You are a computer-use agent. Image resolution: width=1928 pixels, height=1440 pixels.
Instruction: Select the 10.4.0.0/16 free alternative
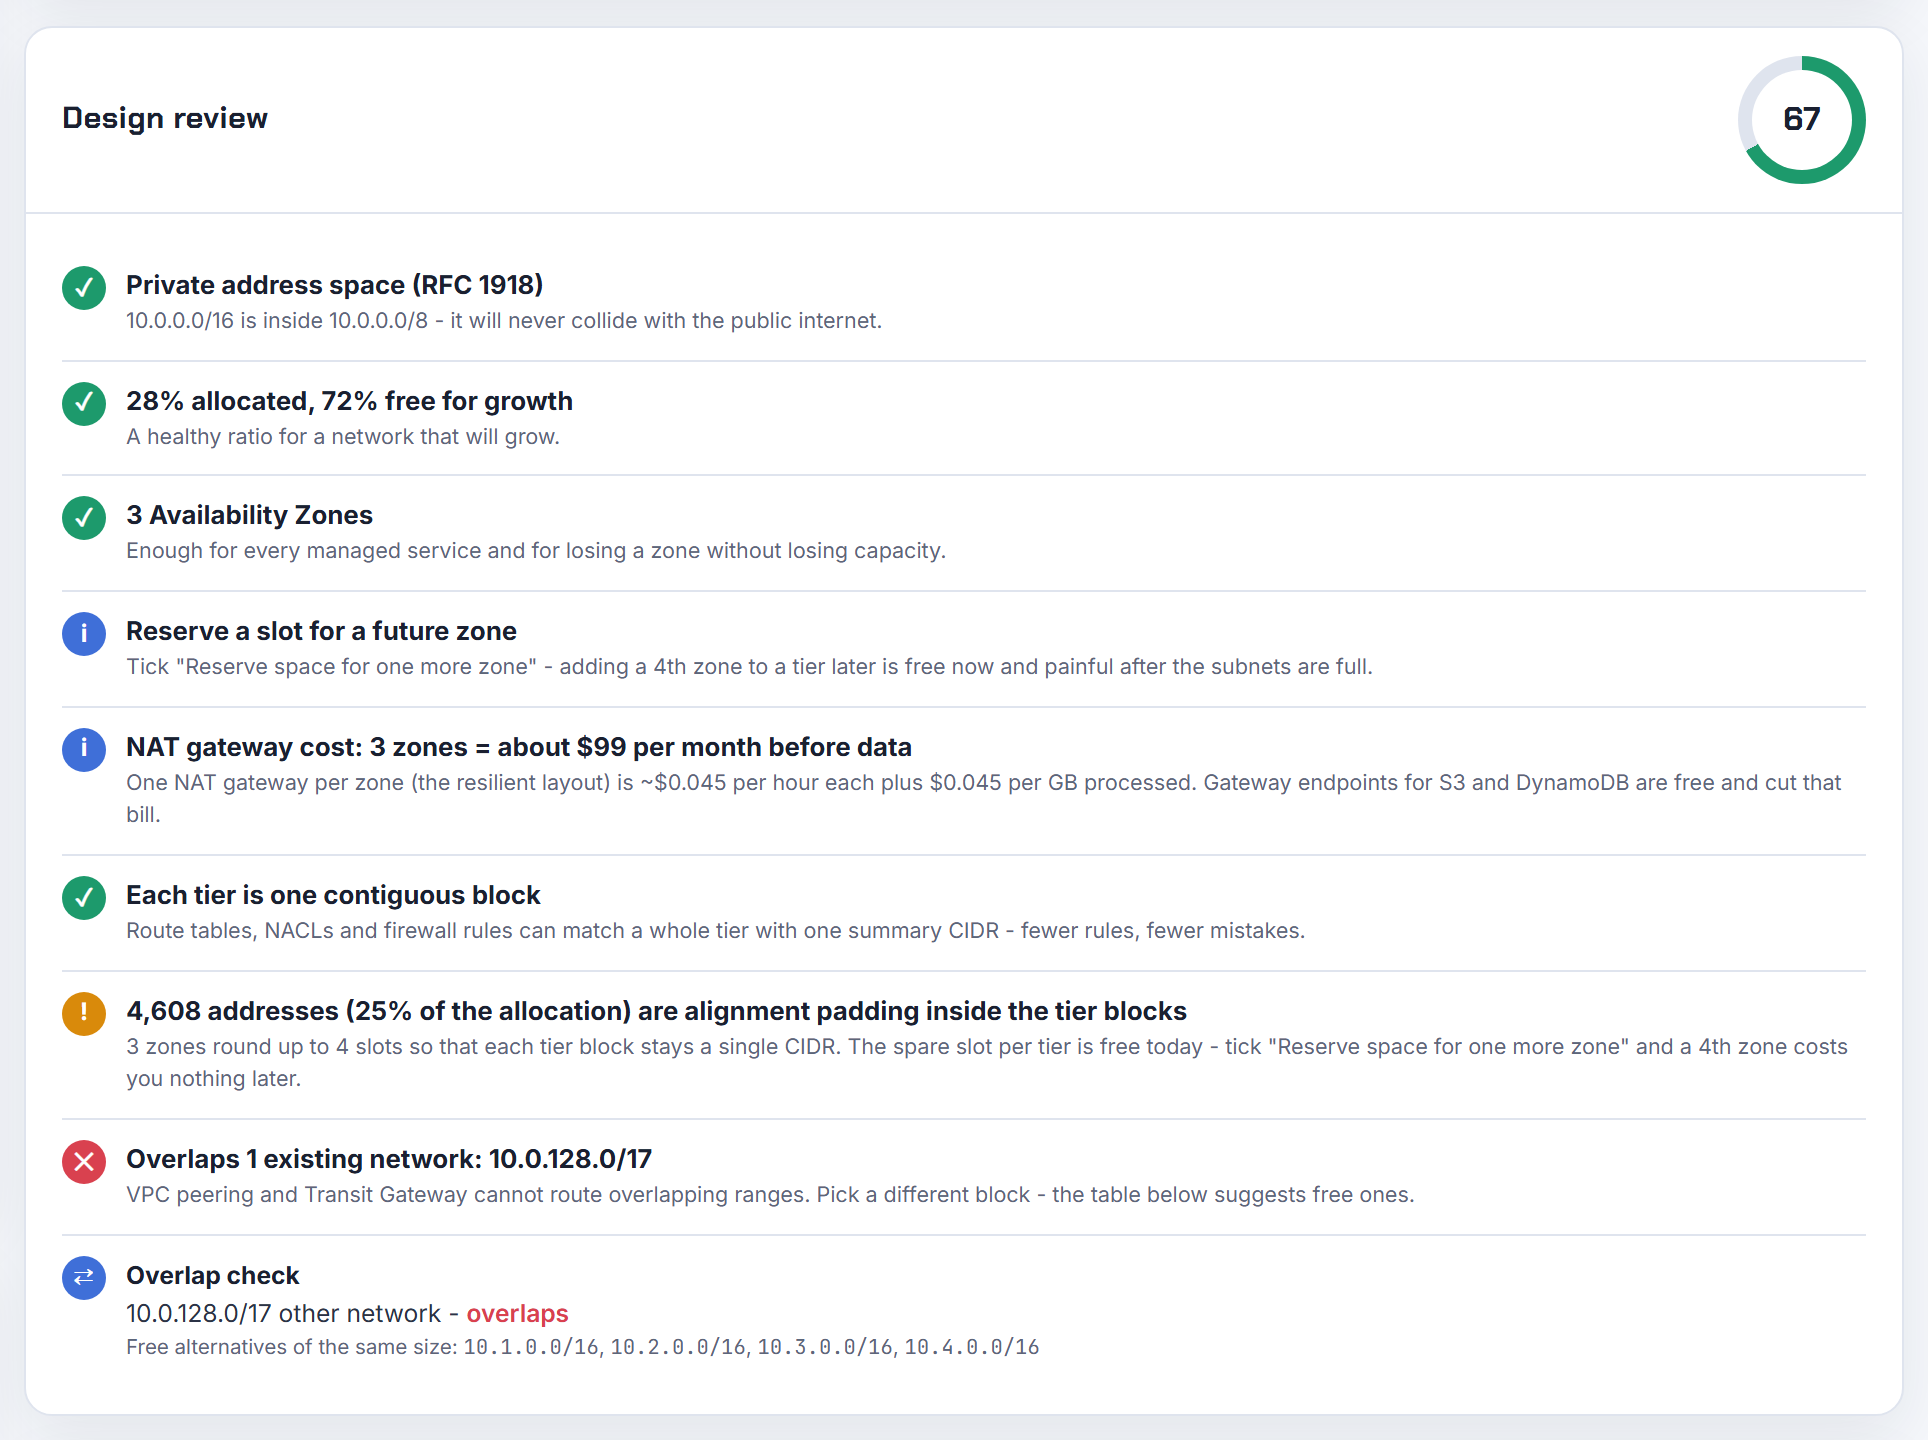click(x=972, y=1347)
